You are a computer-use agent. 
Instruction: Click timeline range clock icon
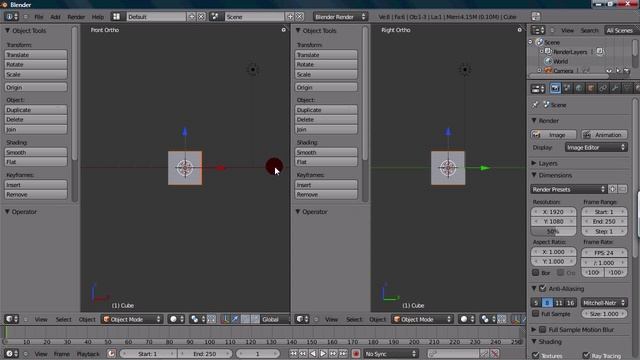(111, 353)
